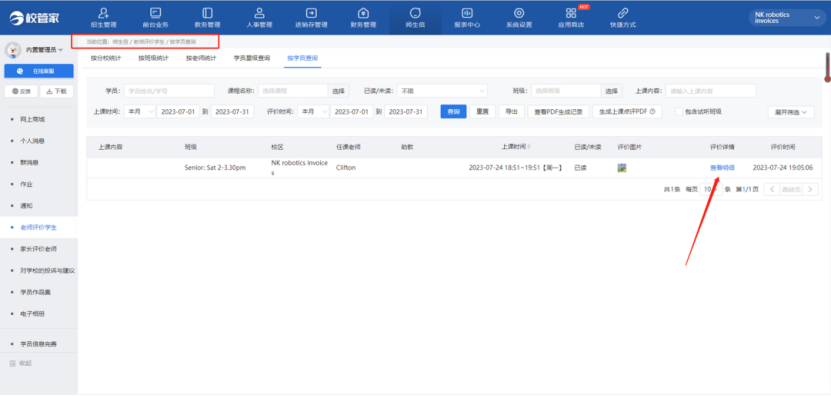This screenshot has width=831, height=396.
Task: Expand the 展开筛选 filter options
Action: pos(791,112)
